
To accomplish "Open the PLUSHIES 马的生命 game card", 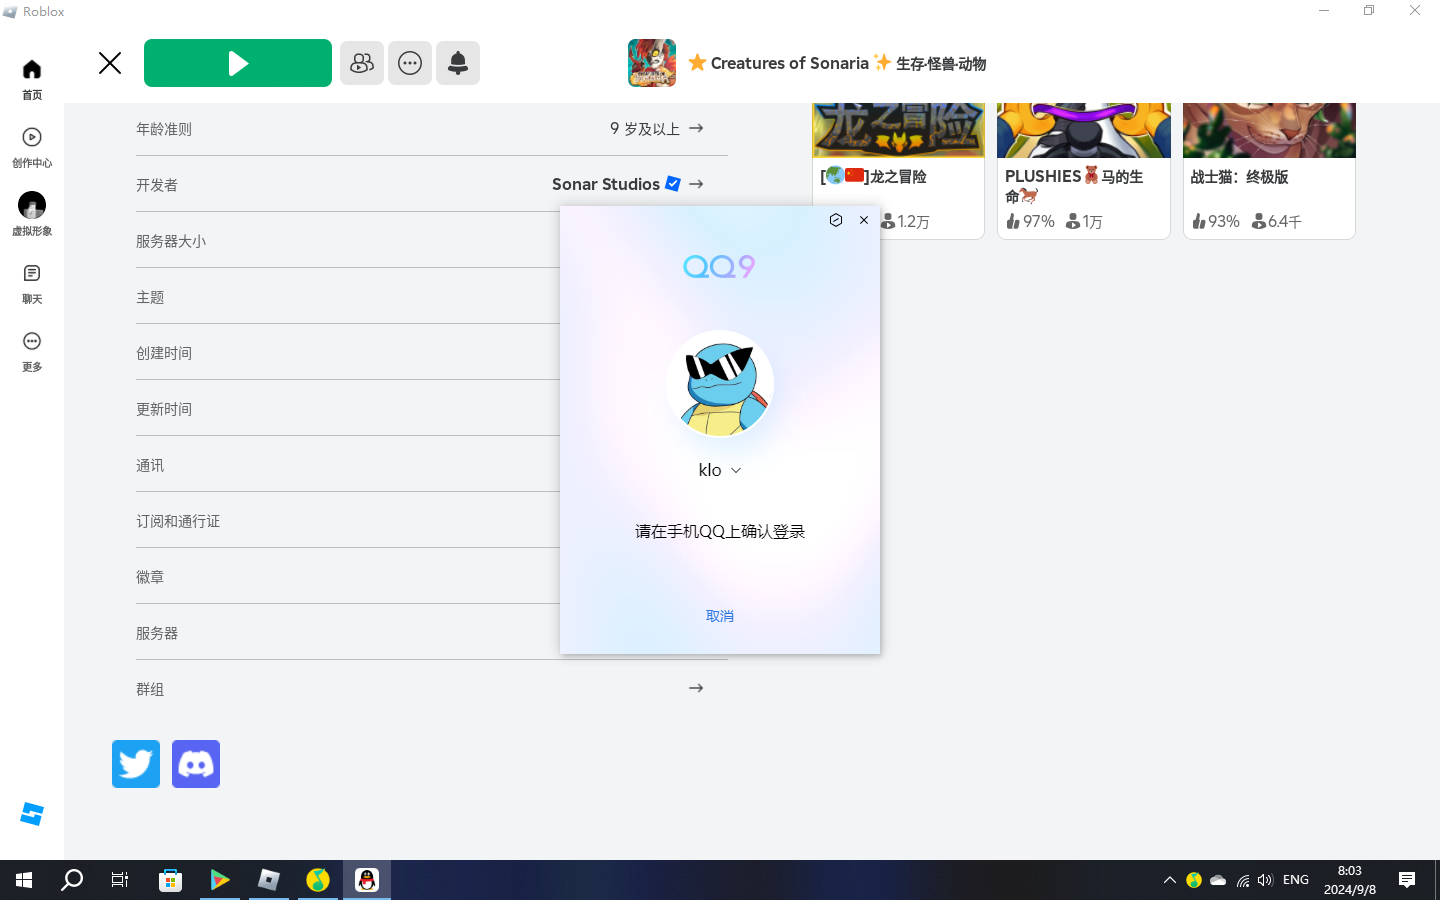I will point(1084,171).
